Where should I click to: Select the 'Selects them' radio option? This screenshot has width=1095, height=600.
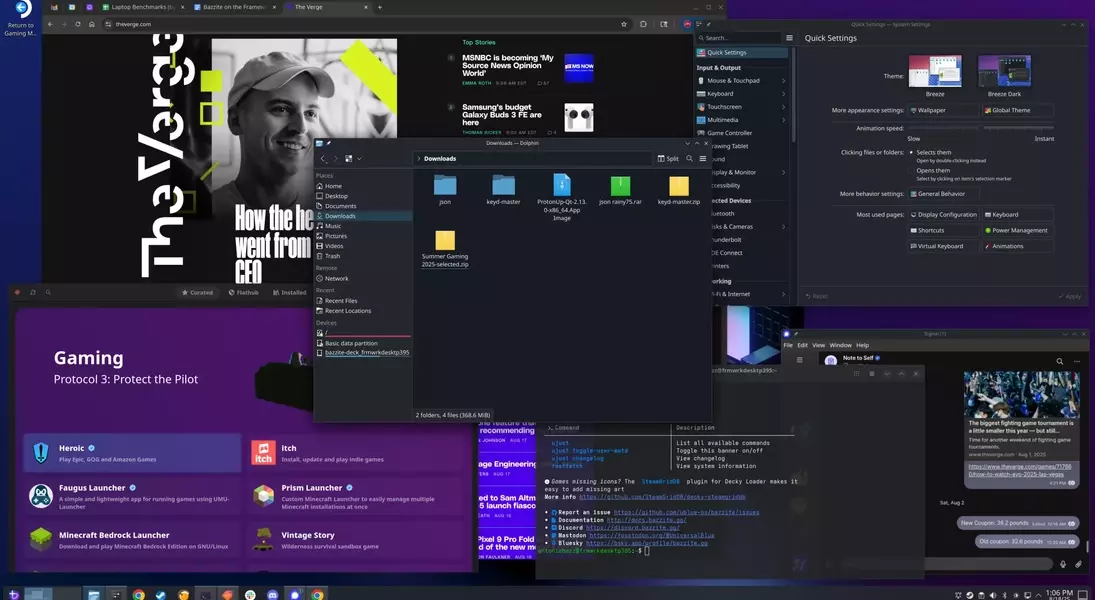pos(911,153)
